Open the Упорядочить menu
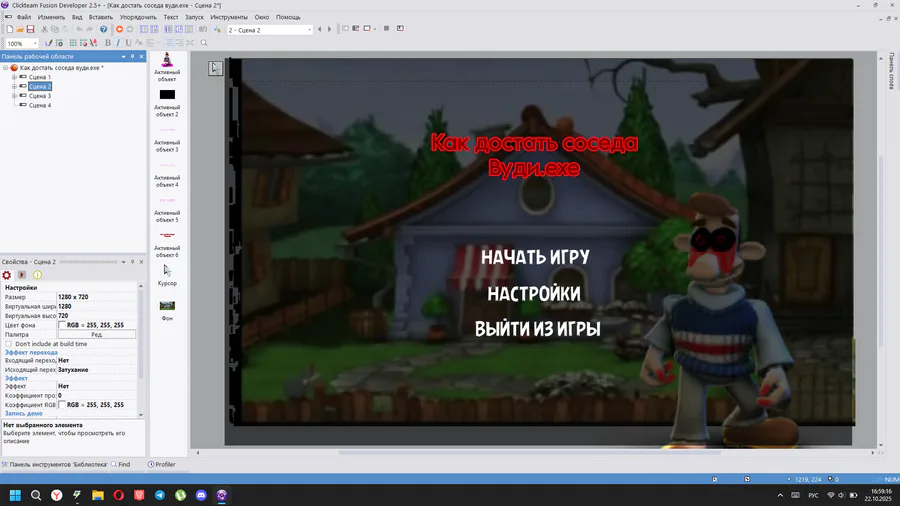900x506 pixels. point(138,17)
